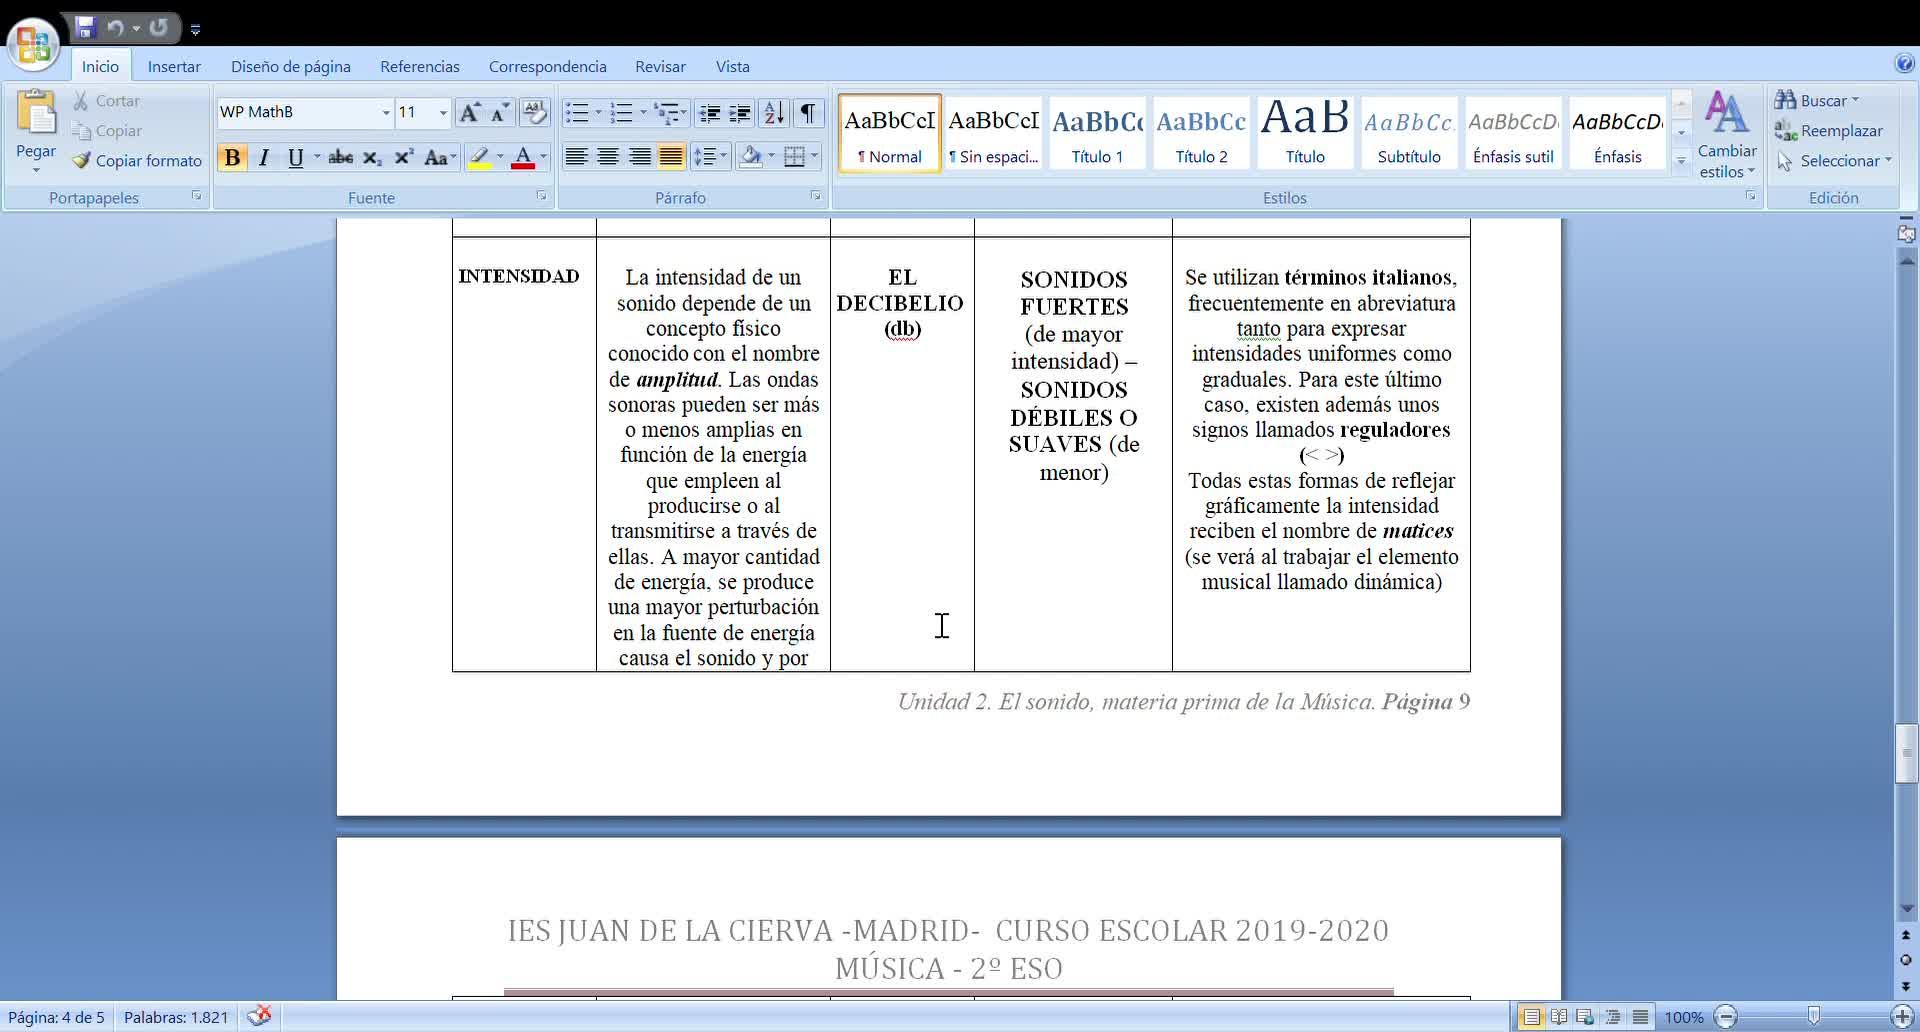Open Seleccionar dropdown
Screen dimensions: 1920x1032
pyautogui.click(x=1834, y=161)
